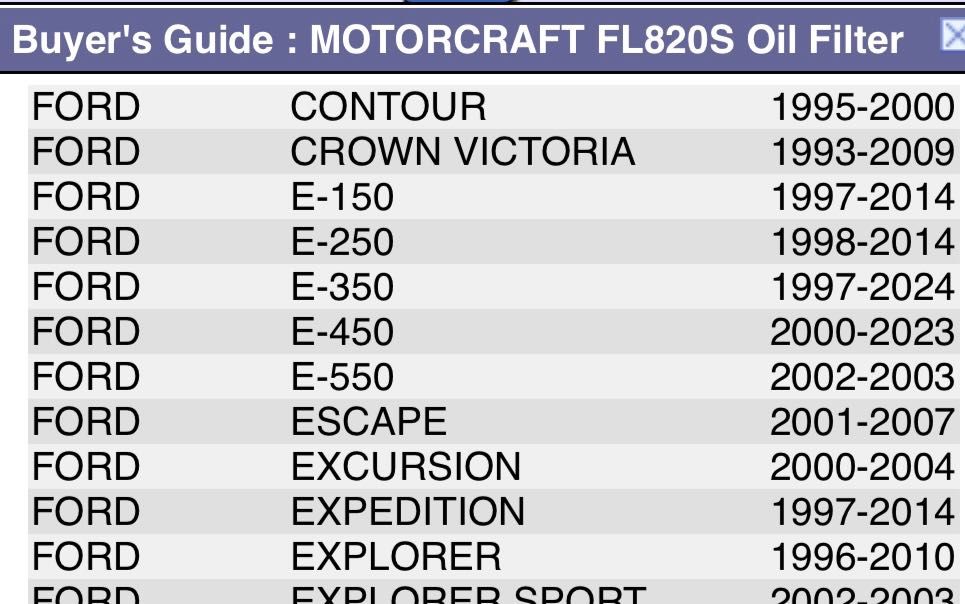Click the 1996-2010 year range
The height and width of the screenshot is (604, 965).
862,557
